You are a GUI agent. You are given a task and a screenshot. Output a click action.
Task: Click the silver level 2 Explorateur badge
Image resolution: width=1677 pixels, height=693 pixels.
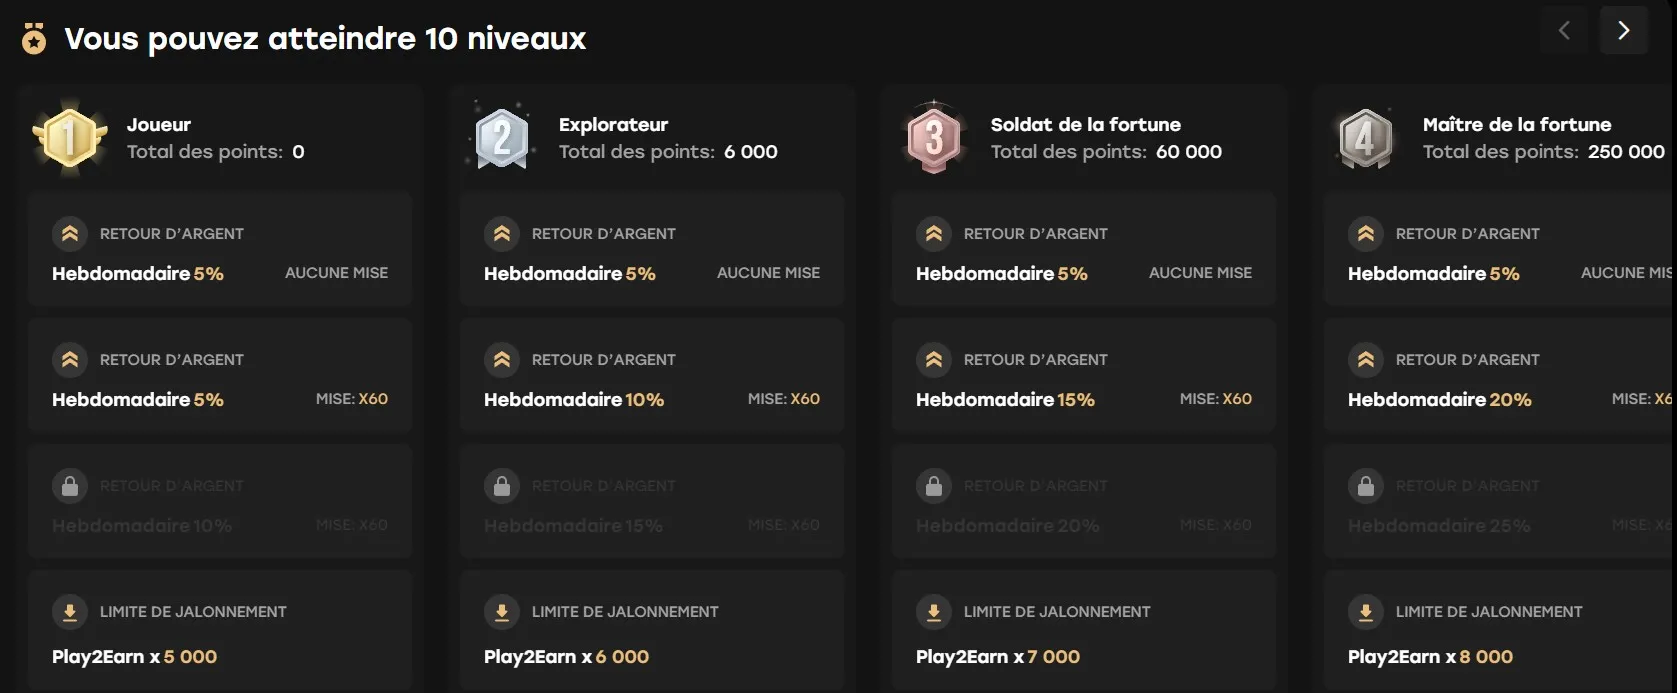coord(502,138)
